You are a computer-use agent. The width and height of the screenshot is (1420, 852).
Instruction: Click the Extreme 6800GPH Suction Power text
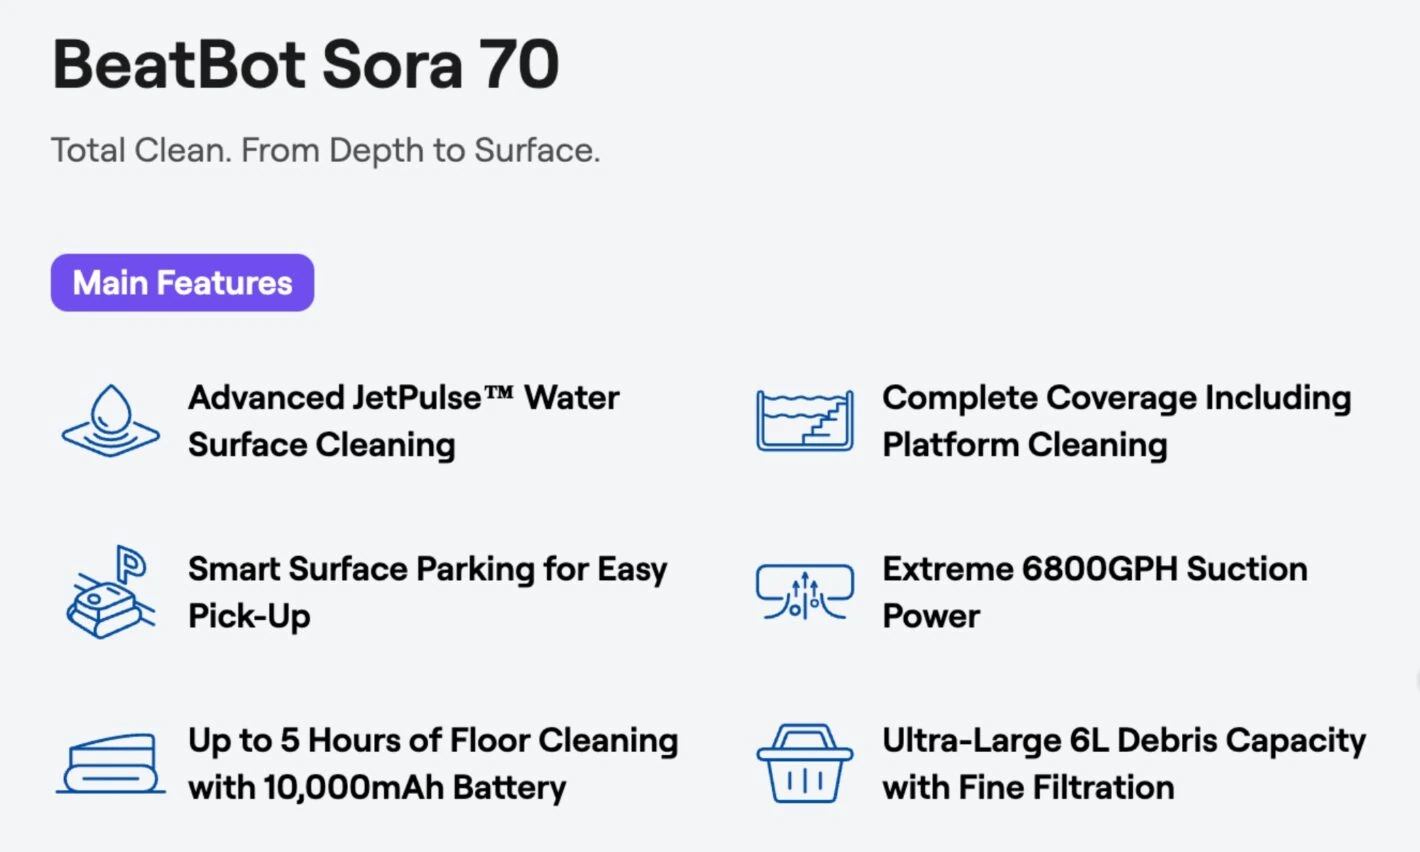pos(1094,592)
